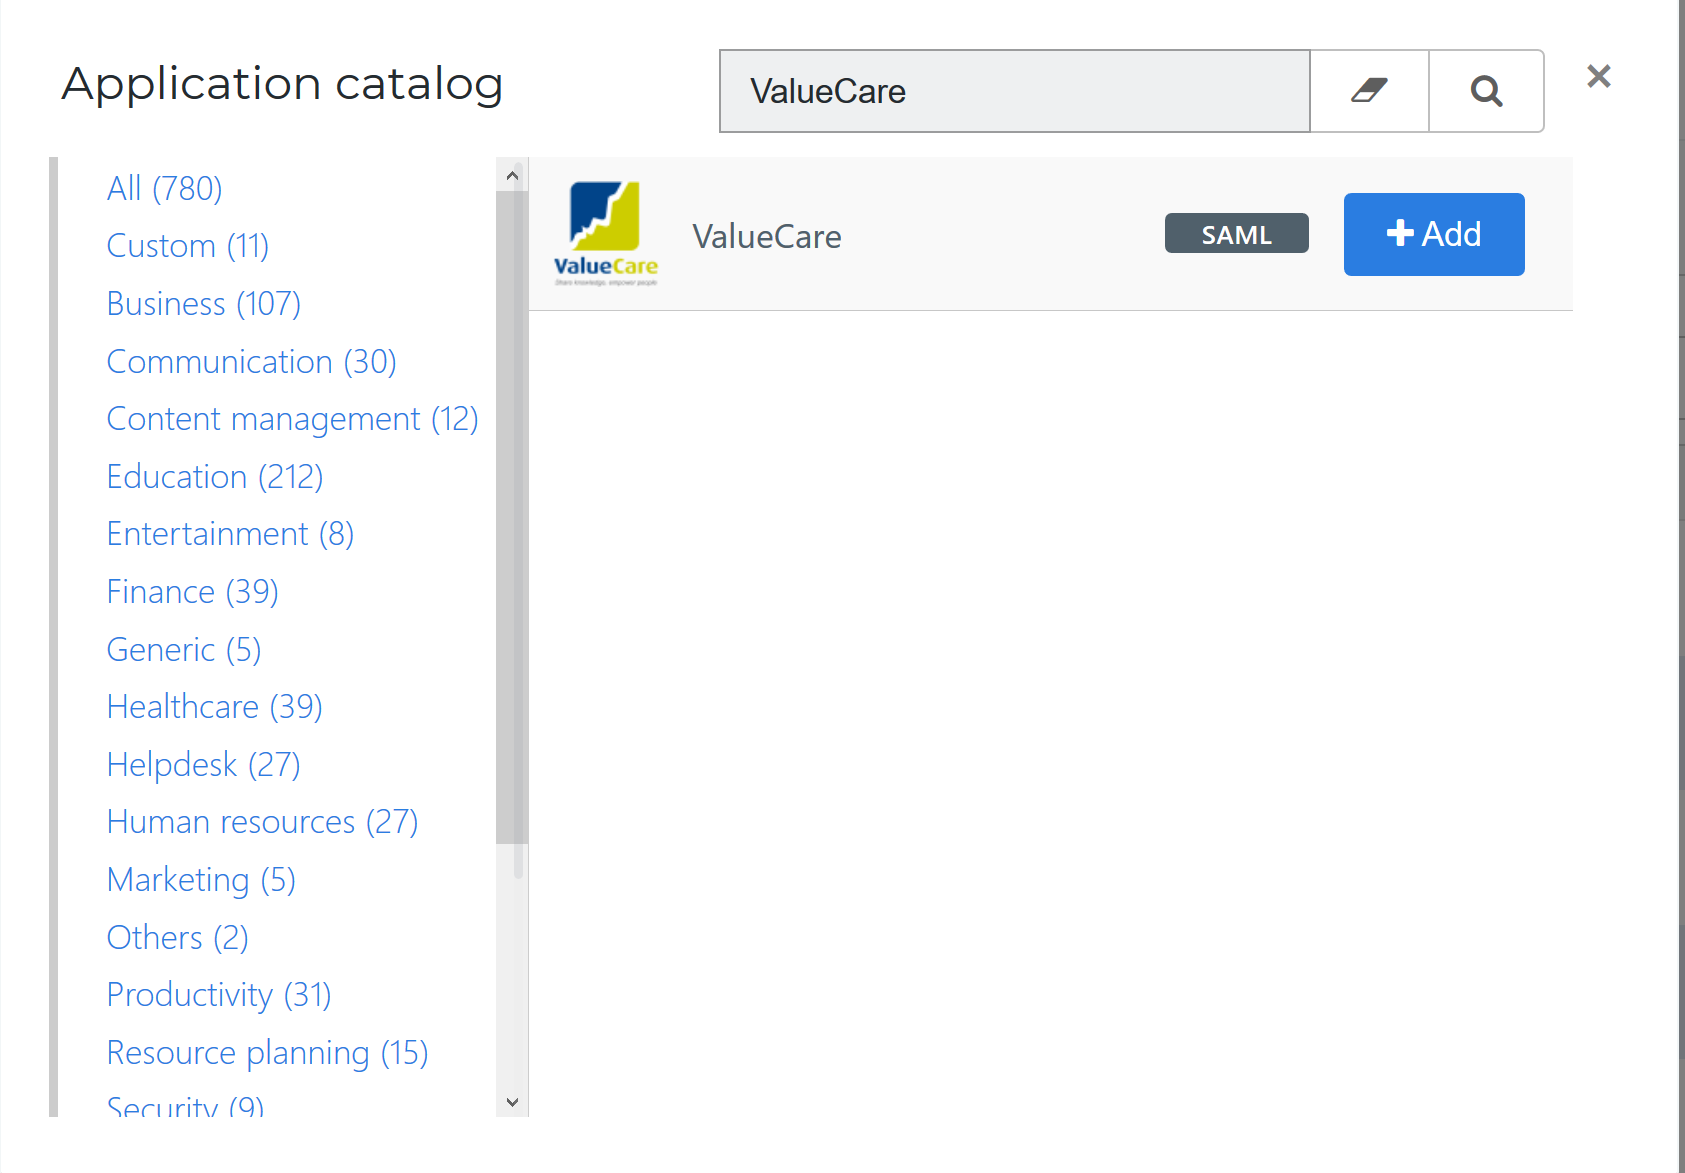Open Human resources (27) category
Viewport: 1685px width, 1173px height.
[263, 822]
